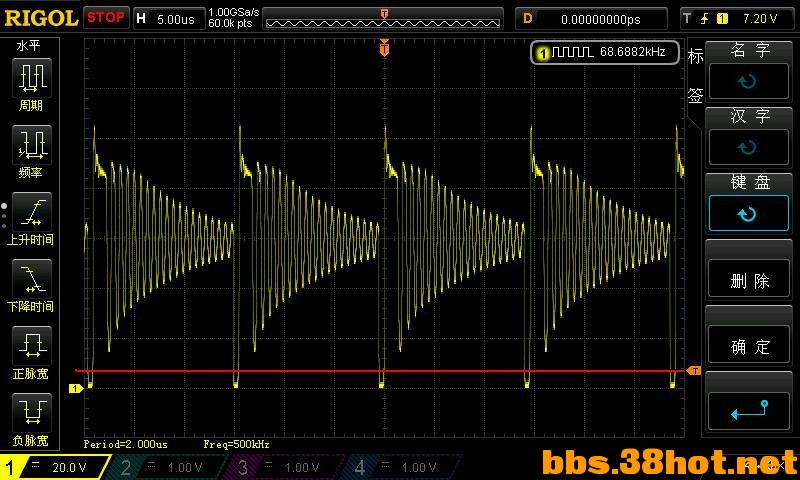Select the 下降时间 fall time measurement icon
The width and height of the screenshot is (800, 480).
32,279
